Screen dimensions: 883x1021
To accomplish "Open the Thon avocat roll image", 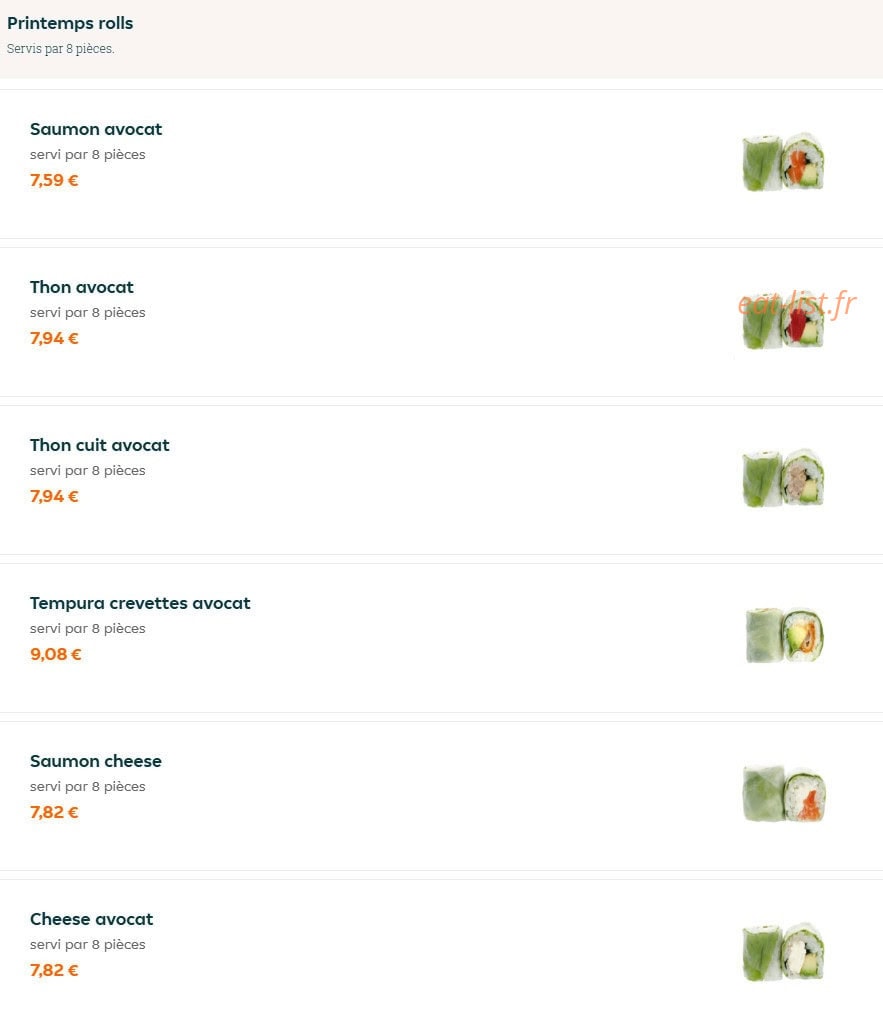I will coord(783,320).
